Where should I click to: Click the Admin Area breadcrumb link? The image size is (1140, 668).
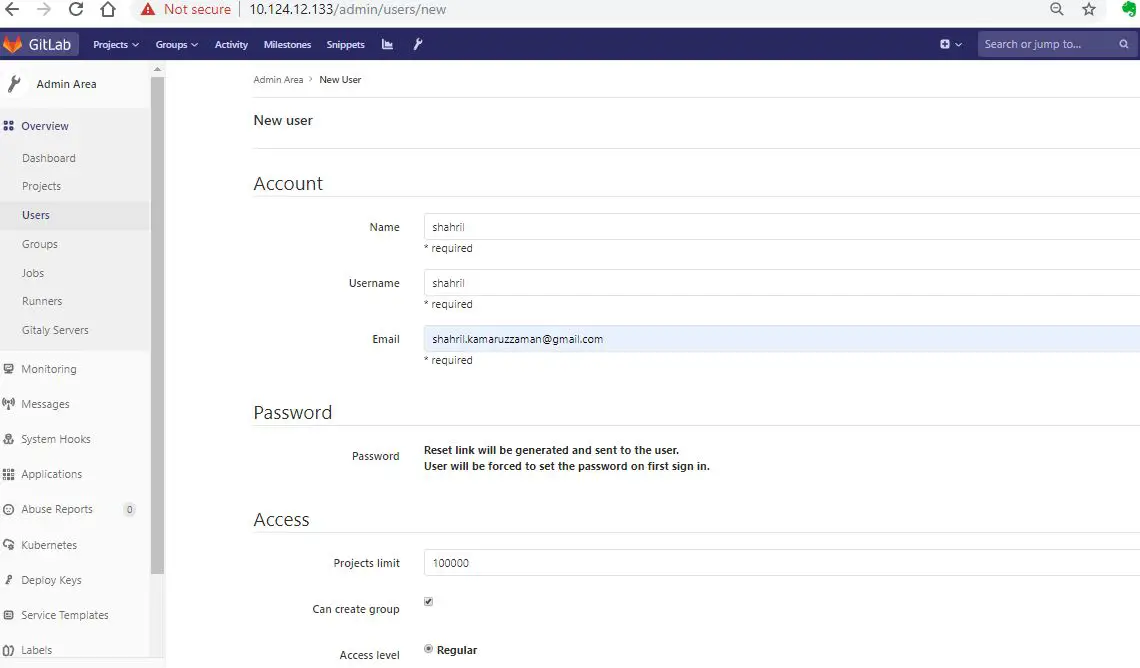pos(278,79)
